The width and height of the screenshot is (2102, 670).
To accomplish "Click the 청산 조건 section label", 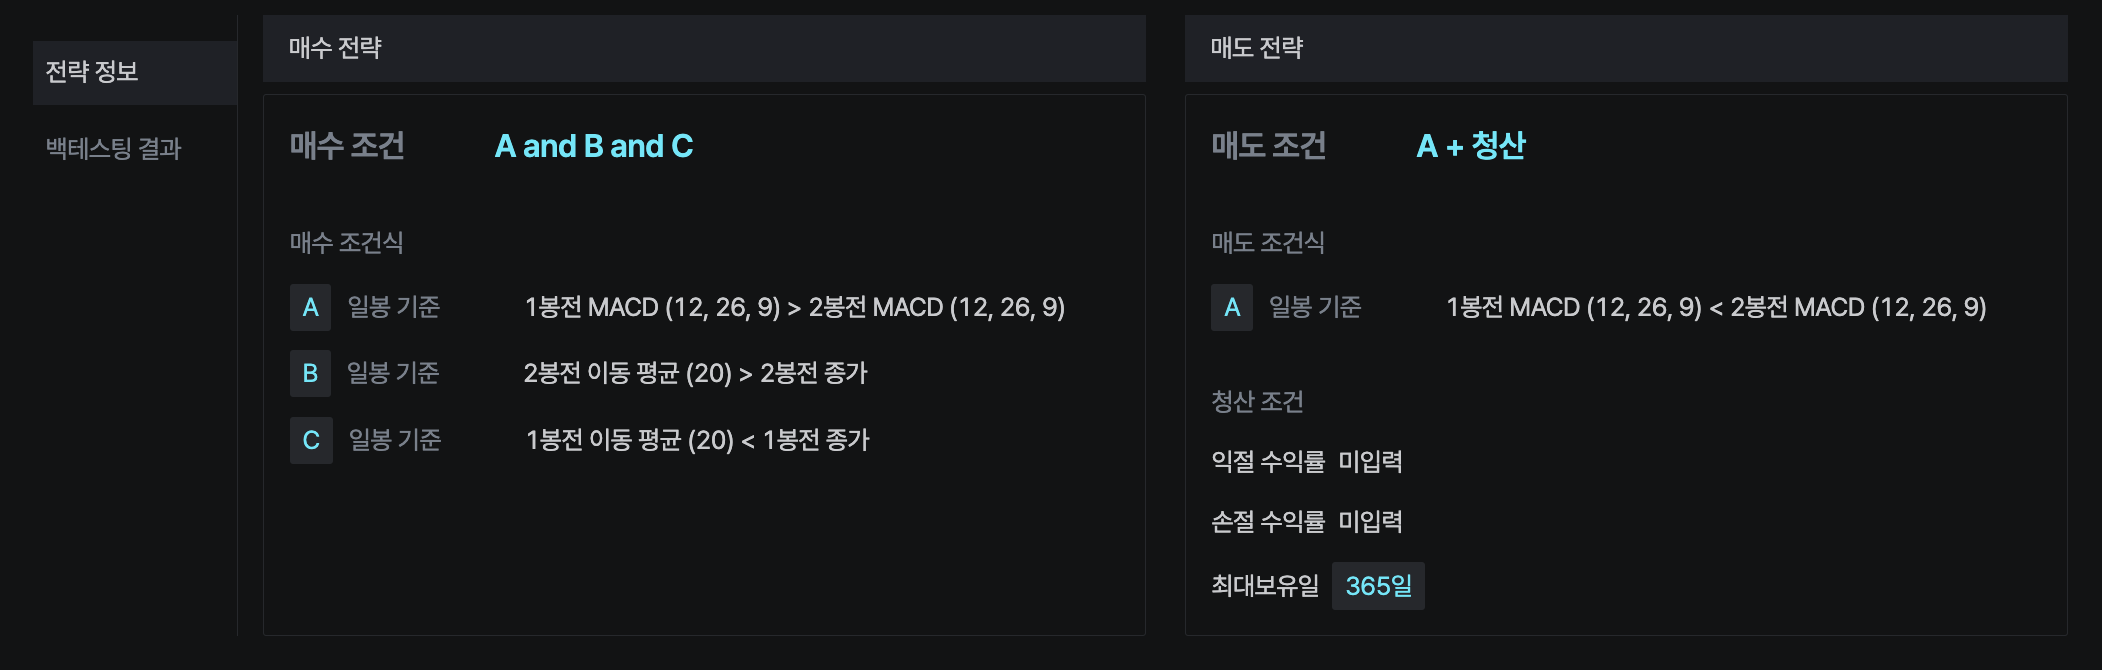I will click(x=1257, y=402).
